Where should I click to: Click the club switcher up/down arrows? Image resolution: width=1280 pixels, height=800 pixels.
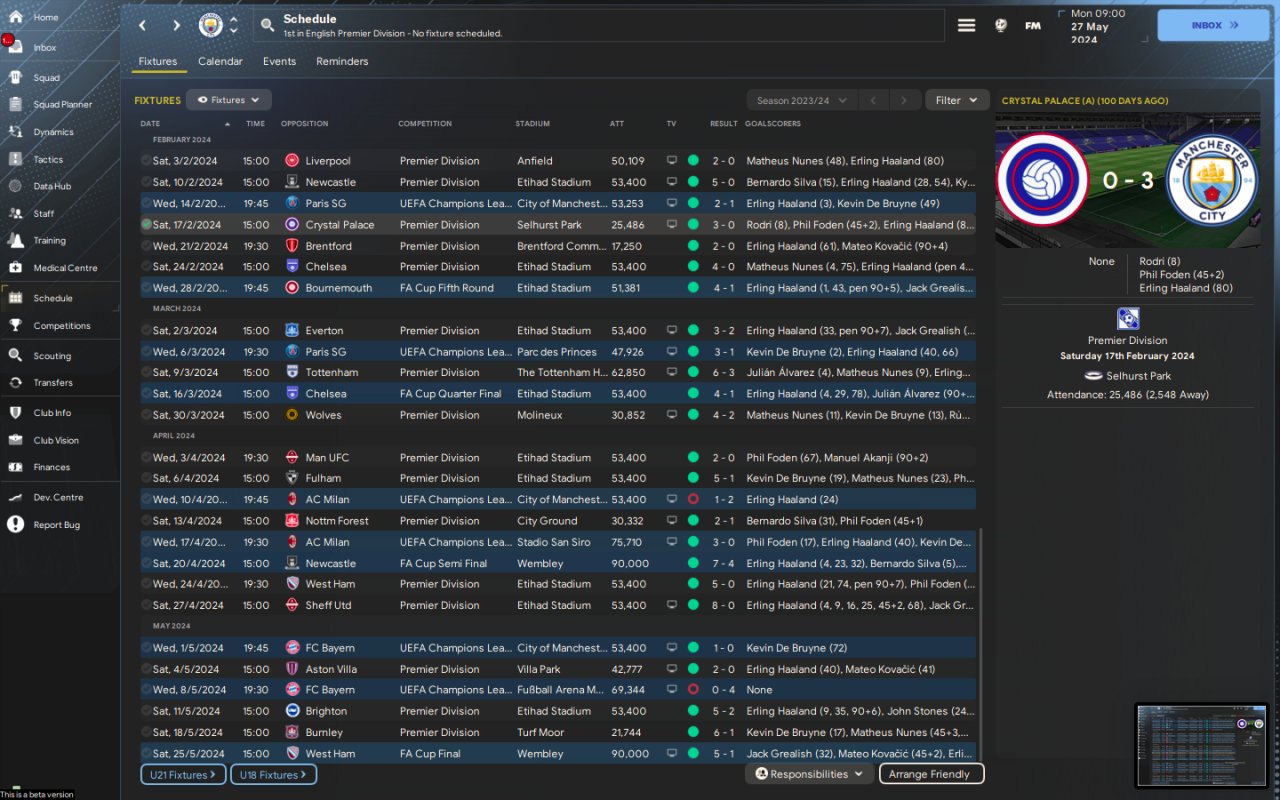[x=234, y=25]
